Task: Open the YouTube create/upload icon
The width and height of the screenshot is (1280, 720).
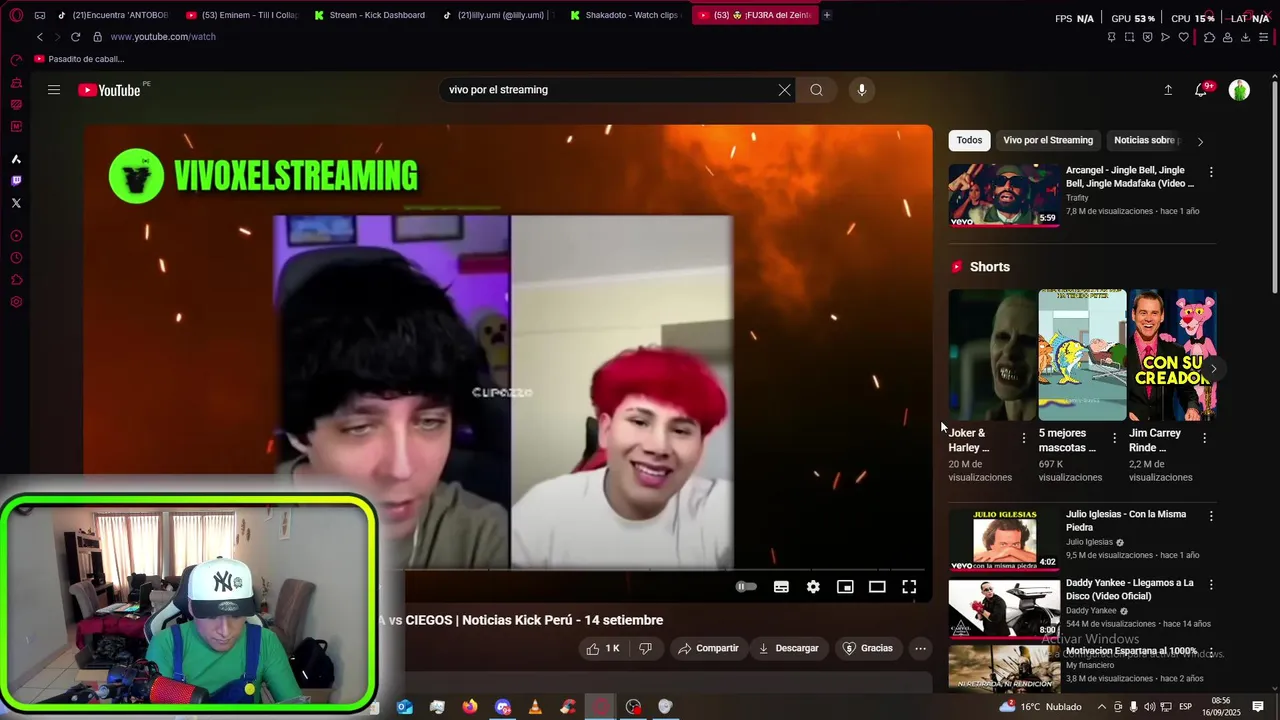Action: click(1168, 90)
